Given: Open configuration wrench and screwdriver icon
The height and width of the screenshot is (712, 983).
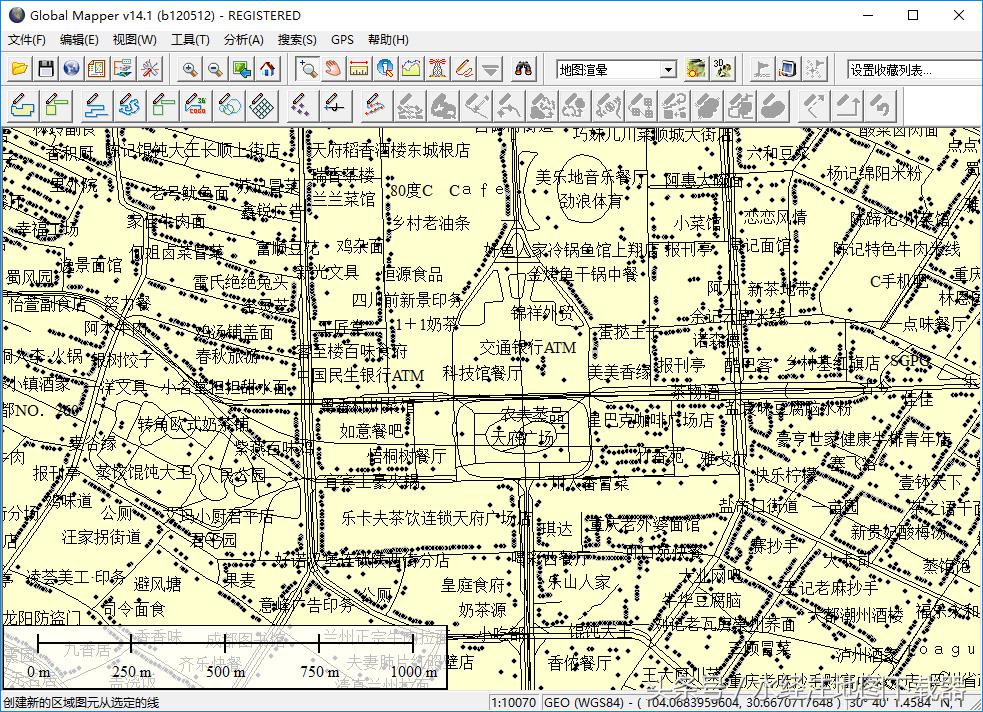Looking at the screenshot, I should [x=149, y=69].
